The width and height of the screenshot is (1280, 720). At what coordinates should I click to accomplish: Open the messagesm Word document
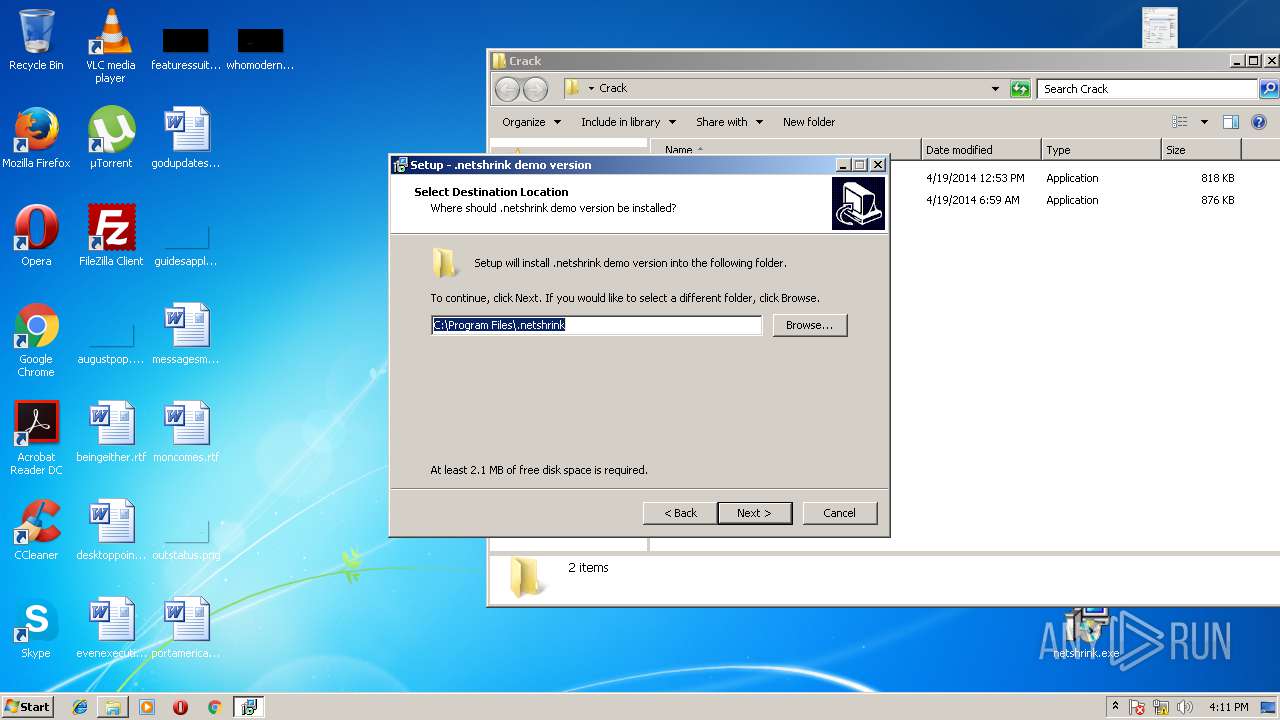[186, 334]
